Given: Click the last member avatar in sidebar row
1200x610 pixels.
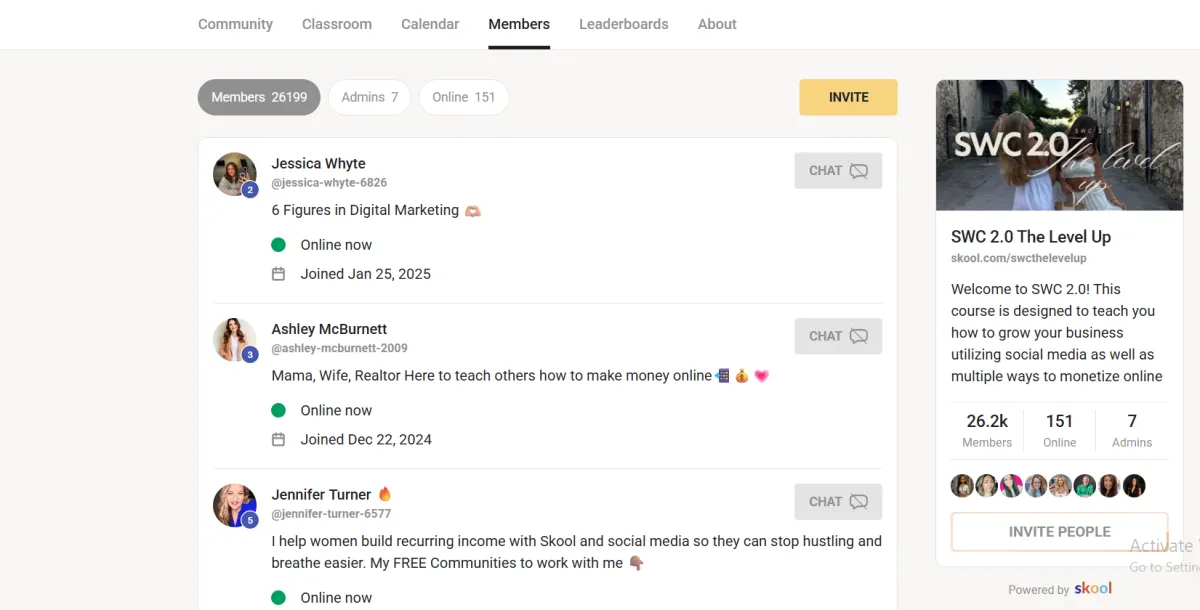Looking at the screenshot, I should pyautogui.click(x=1134, y=486).
